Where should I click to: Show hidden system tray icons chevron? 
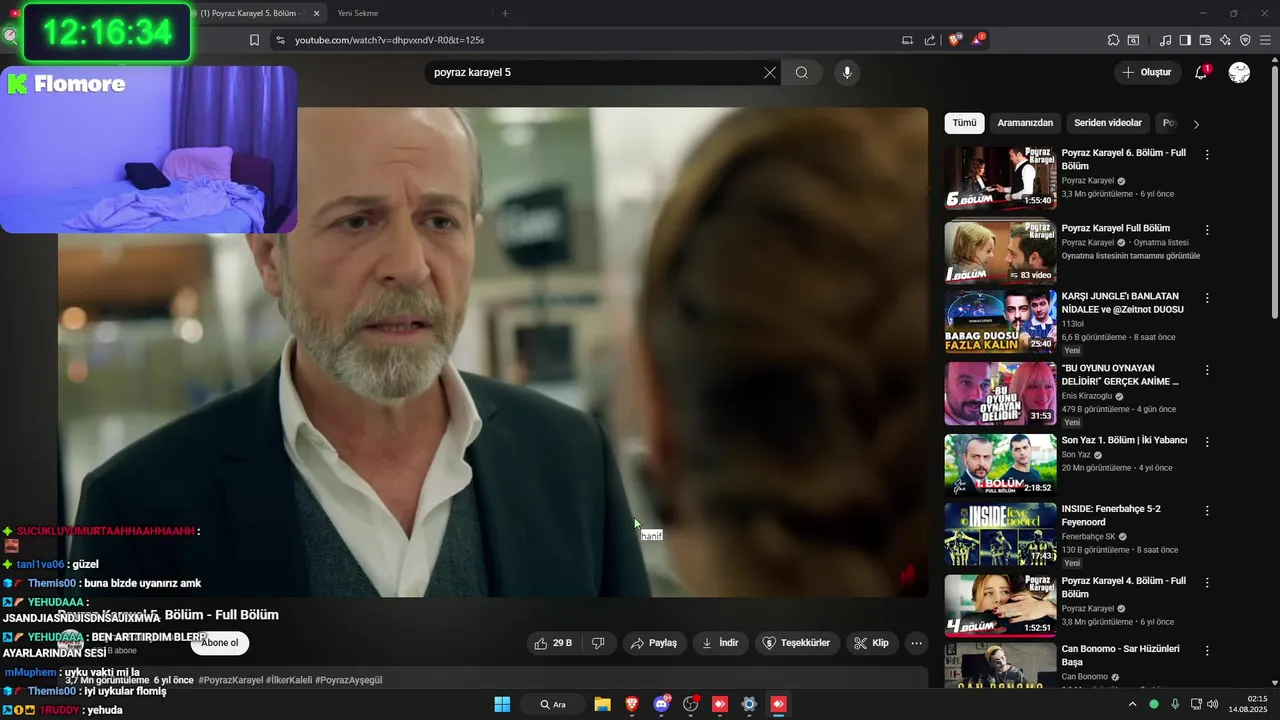[1132, 704]
